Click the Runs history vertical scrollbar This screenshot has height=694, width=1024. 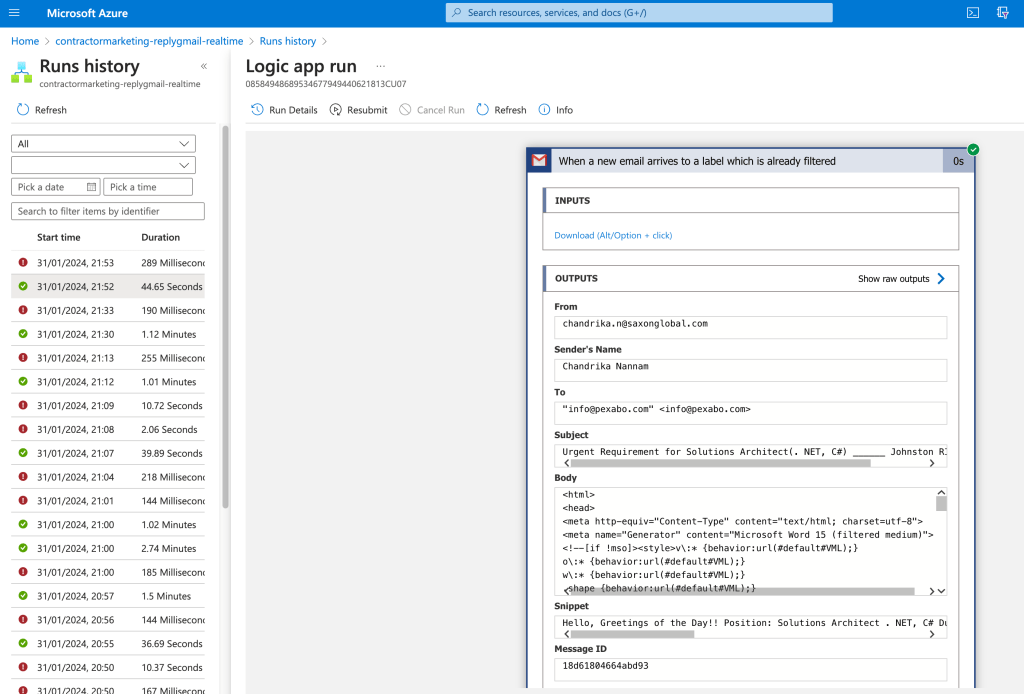click(x=225, y=317)
